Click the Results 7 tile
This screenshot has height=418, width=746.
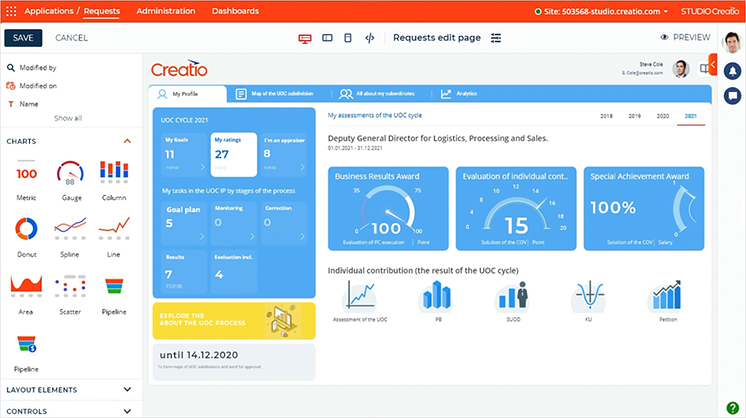pyautogui.click(x=184, y=272)
